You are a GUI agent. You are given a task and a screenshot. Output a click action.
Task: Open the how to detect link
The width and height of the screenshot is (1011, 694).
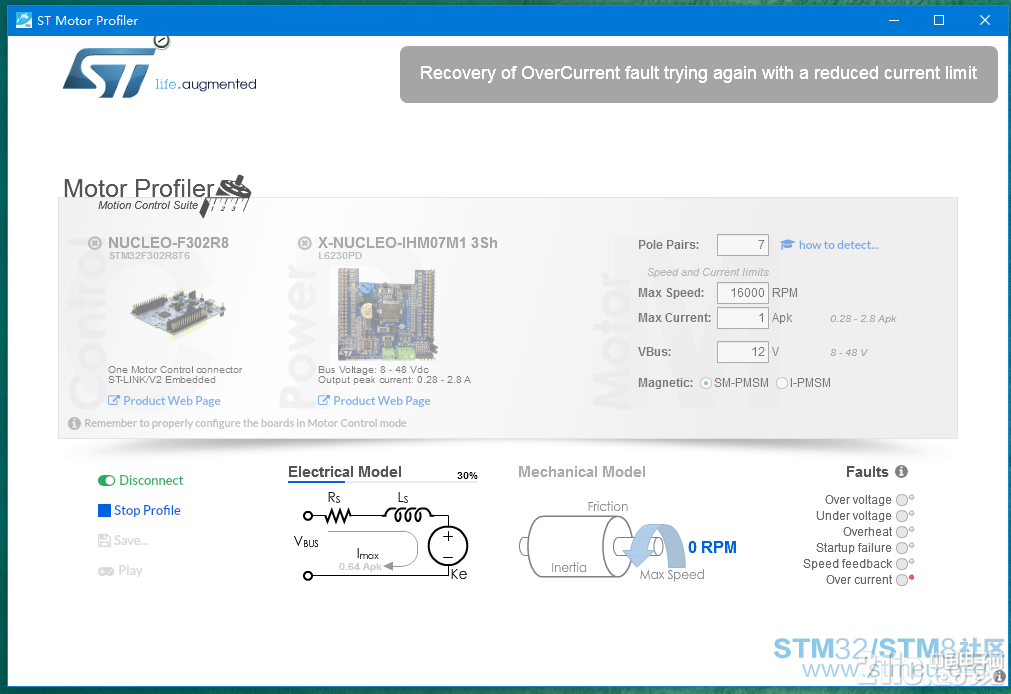click(838, 244)
